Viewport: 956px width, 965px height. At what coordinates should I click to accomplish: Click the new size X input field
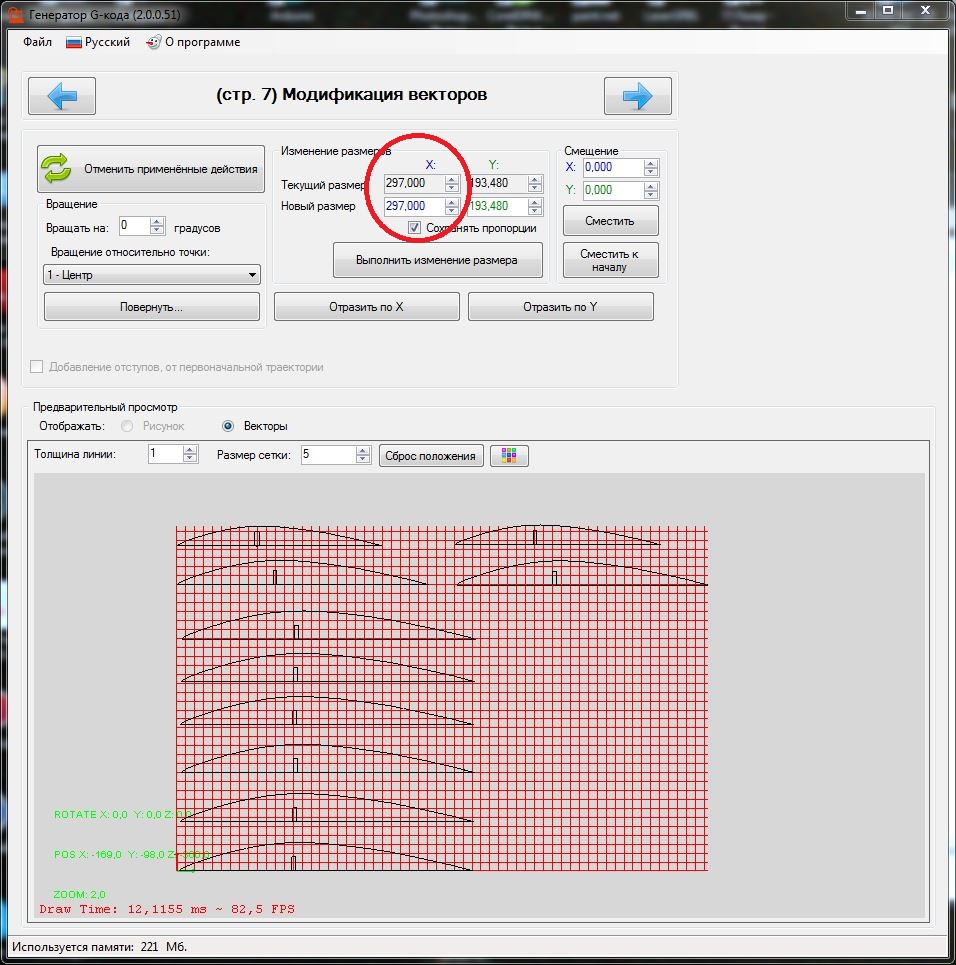(414, 206)
